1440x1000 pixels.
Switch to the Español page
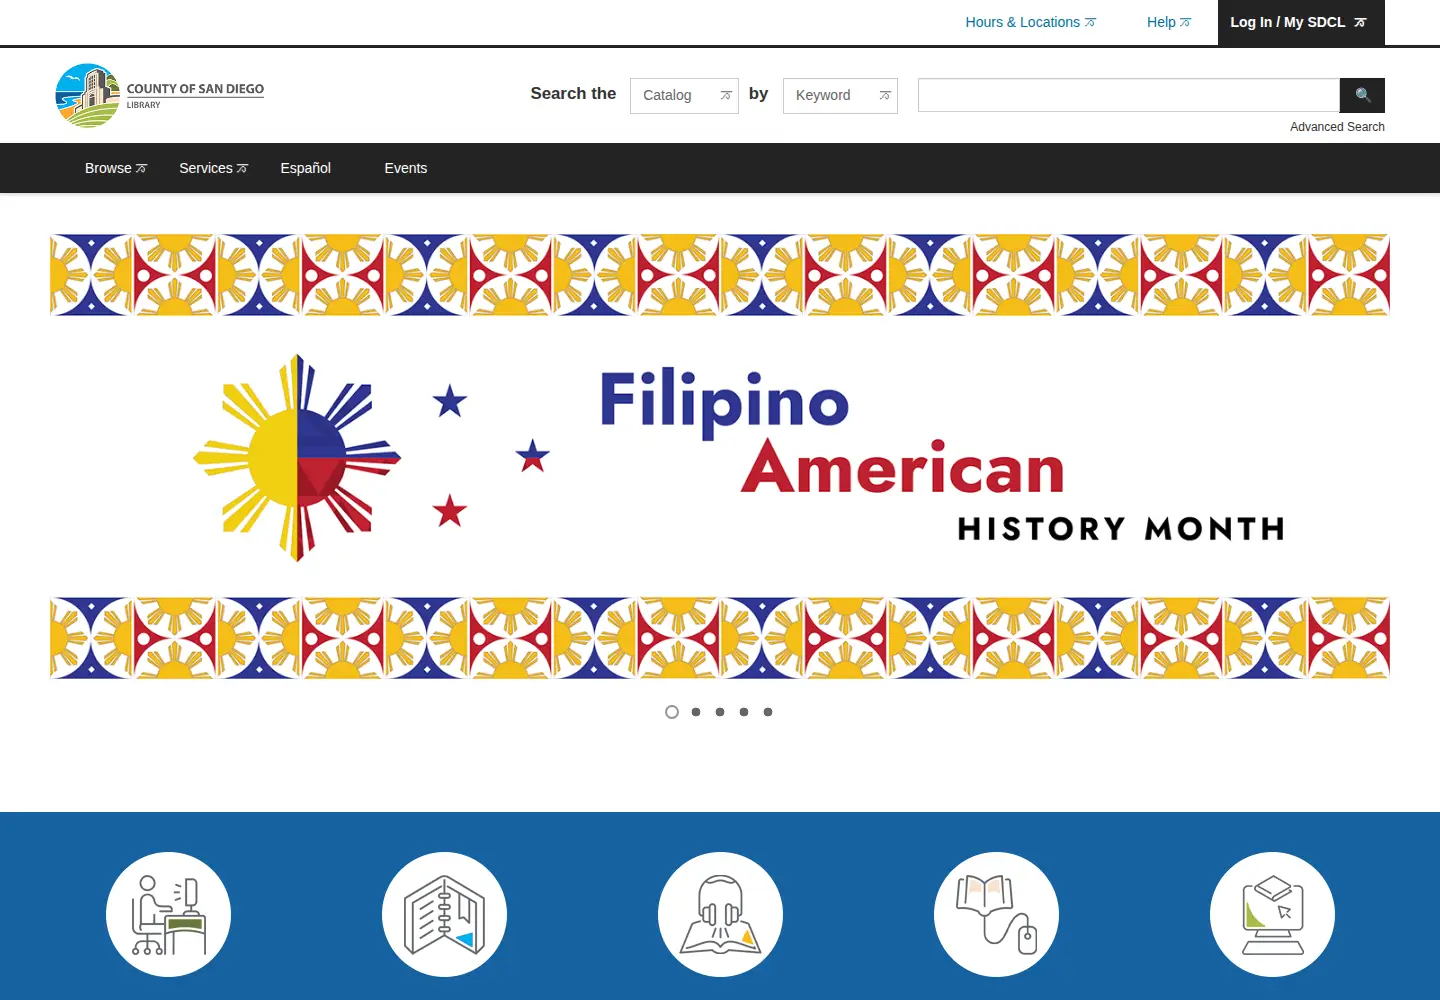(x=305, y=168)
